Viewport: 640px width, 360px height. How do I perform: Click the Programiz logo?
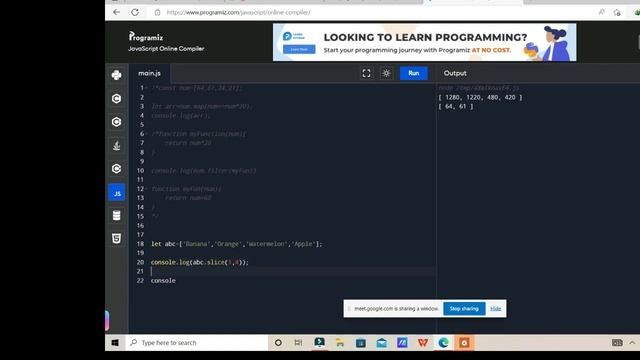[146, 37]
